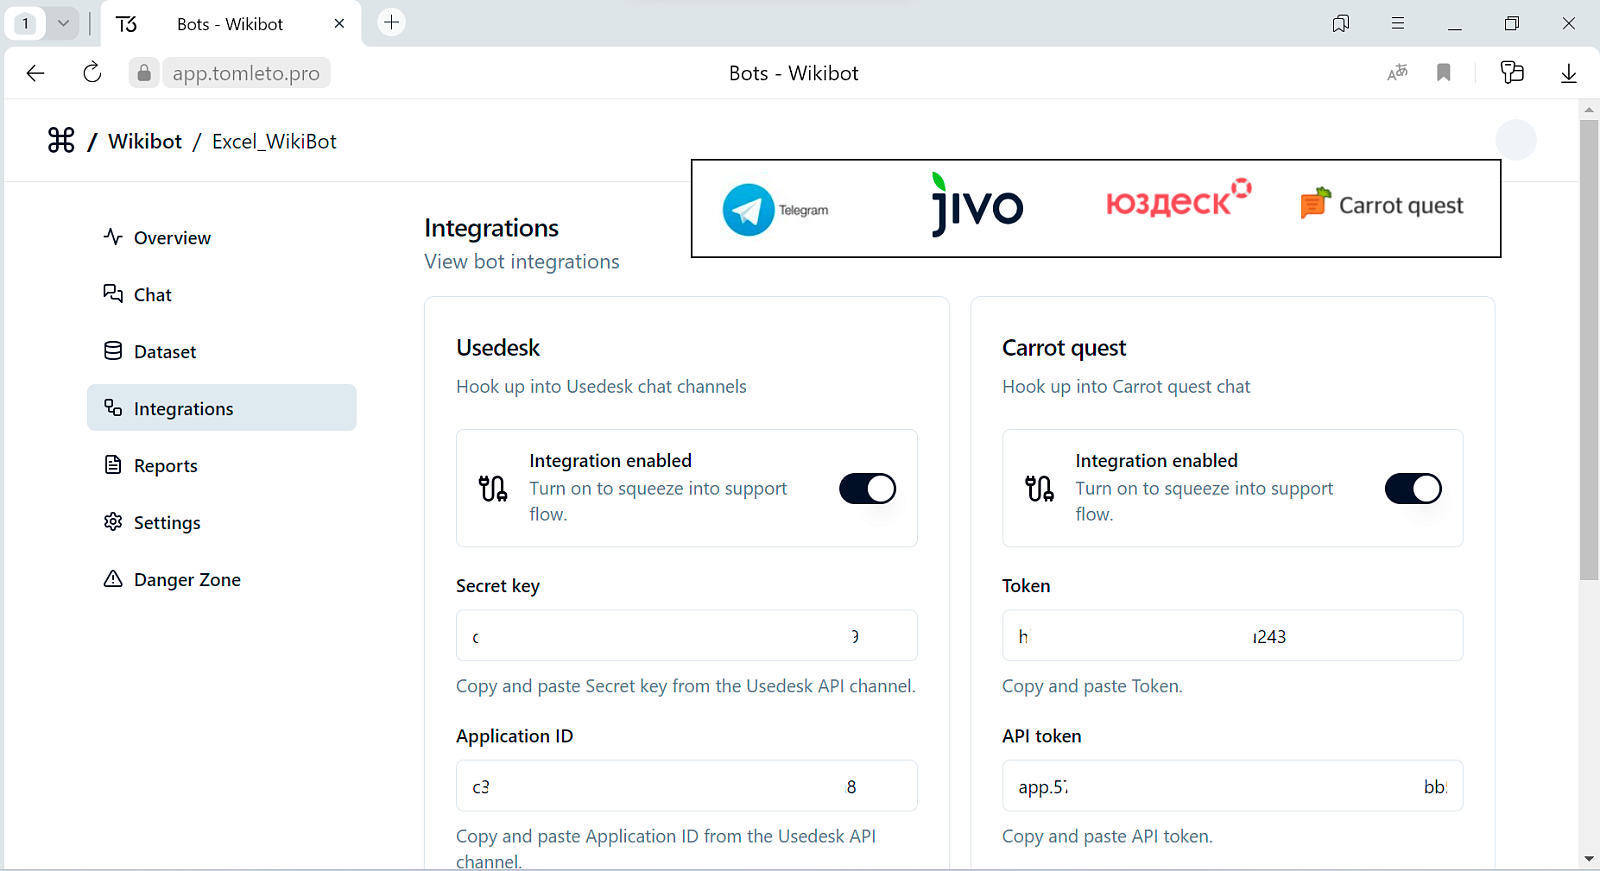The image size is (1600, 871).
Task: Click the Carrot quest integration cable icon
Action: tap(1039, 488)
